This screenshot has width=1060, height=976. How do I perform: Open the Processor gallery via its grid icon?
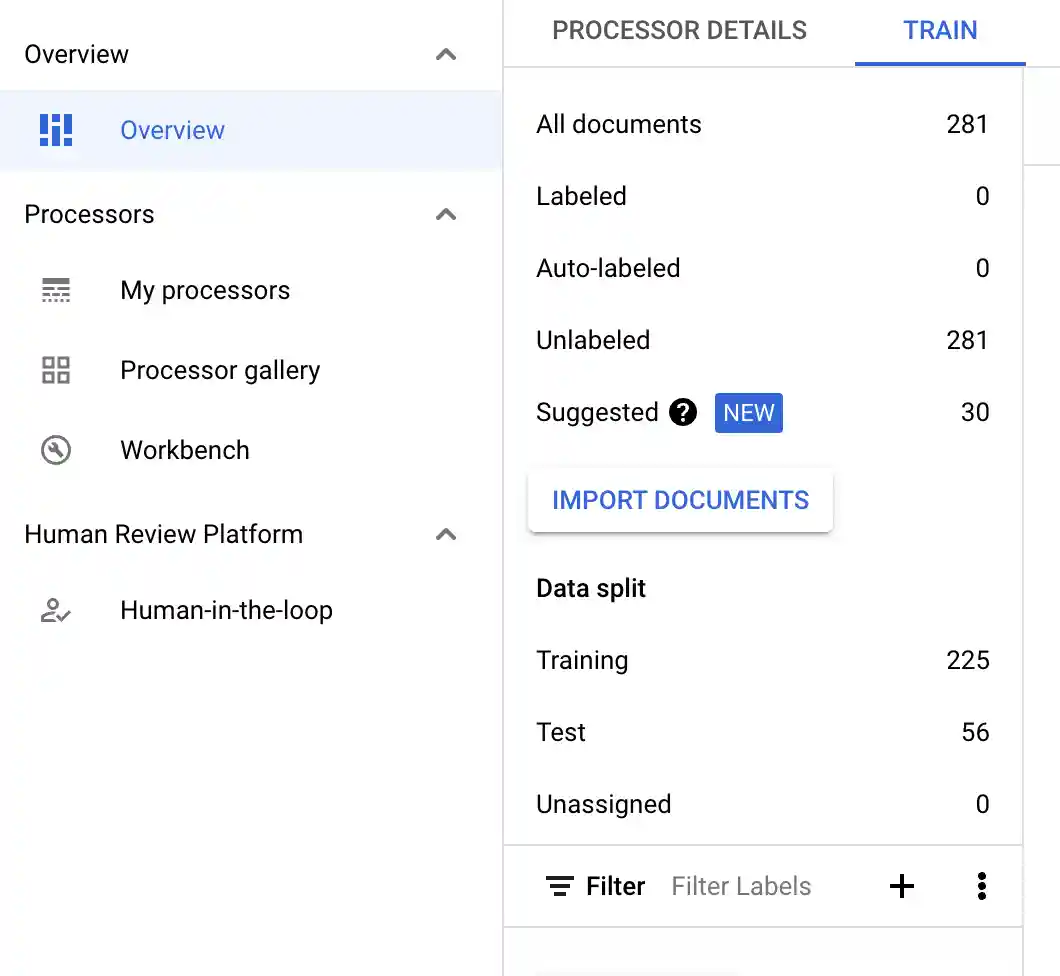tap(56, 370)
